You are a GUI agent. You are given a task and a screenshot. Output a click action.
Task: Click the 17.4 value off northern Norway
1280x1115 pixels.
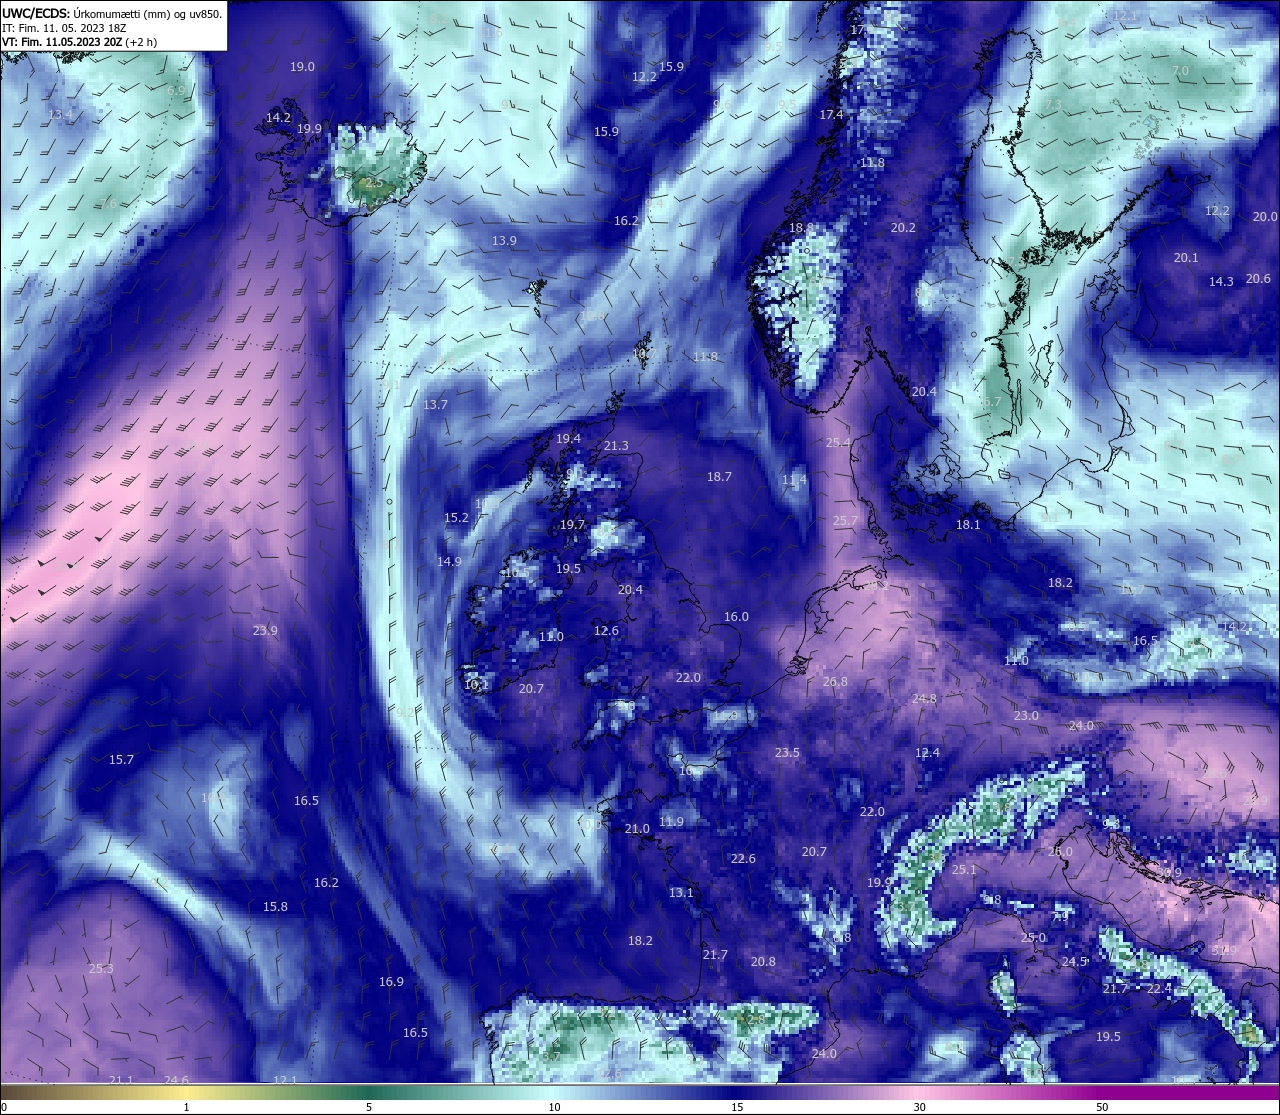coord(831,115)
